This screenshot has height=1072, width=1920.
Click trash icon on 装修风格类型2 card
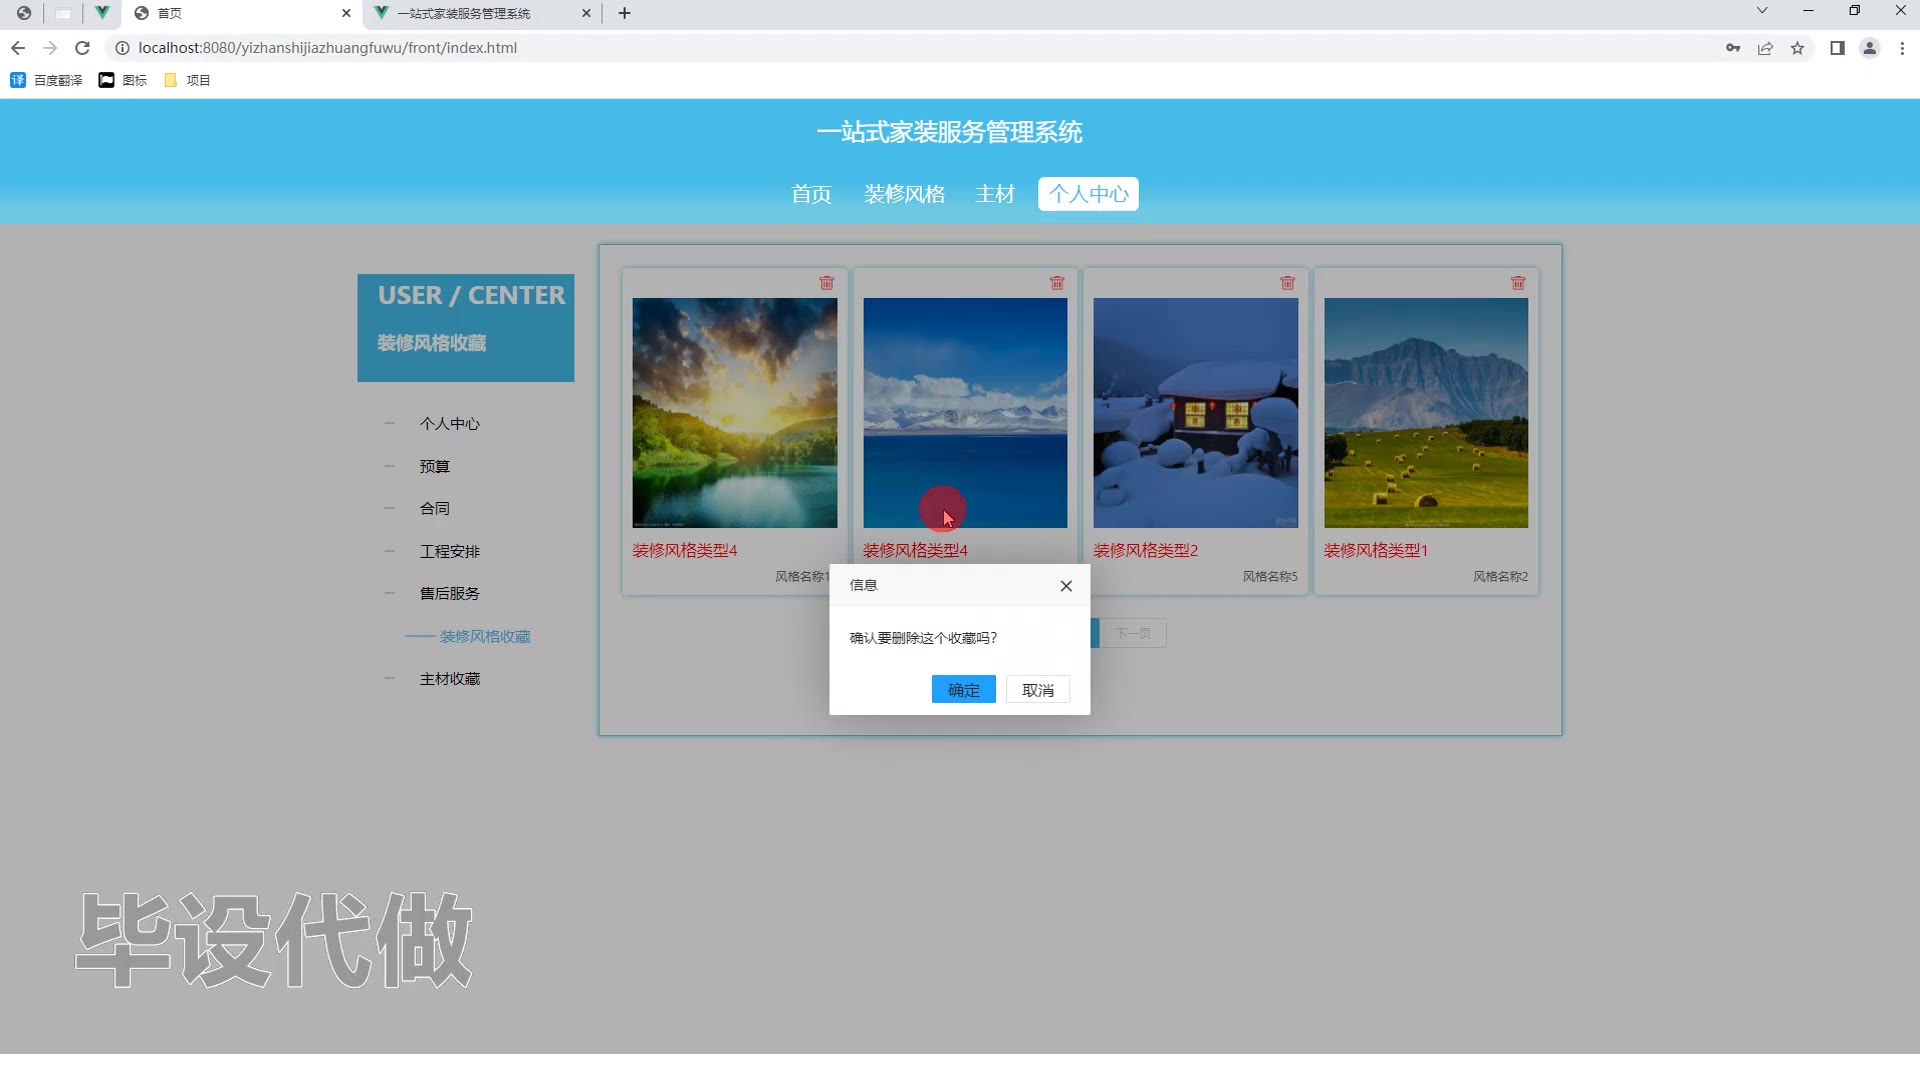(1288, 283)
